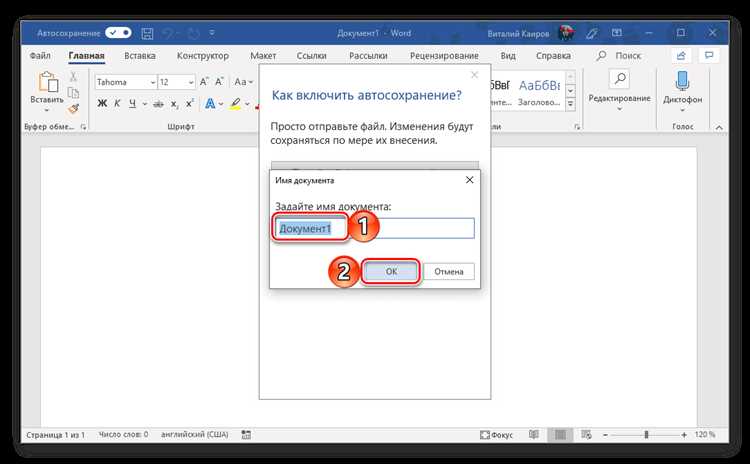
Task: Open the Tahoma font name dropdown
Action: click(126, 82)
